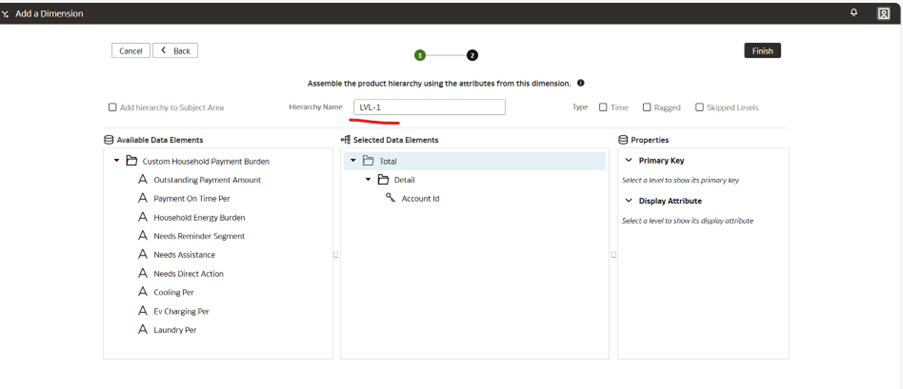Check the Time type checkbox
This screenshot has height=389, width=903.
tap(603, 107)
